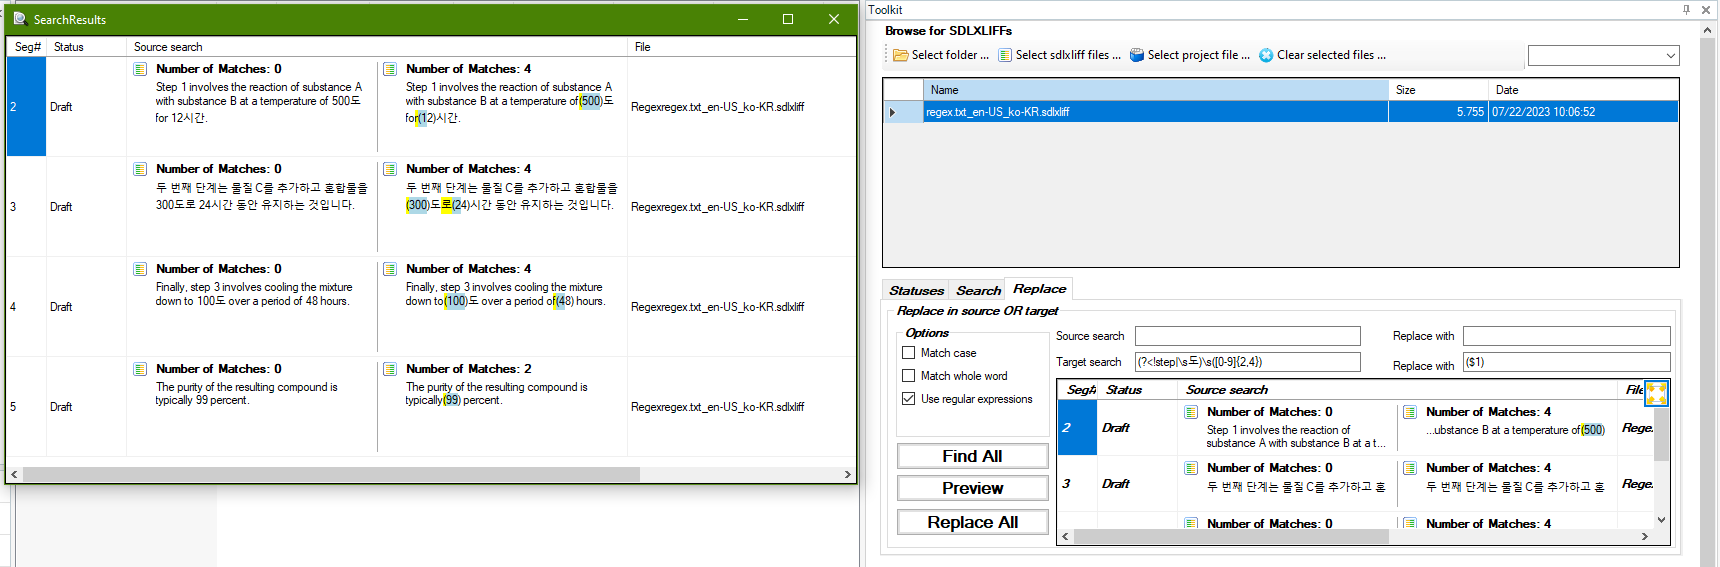The image size is (1720, 567).
Task: Open the dropdown in Browse toolbar
Action: 1603,56
